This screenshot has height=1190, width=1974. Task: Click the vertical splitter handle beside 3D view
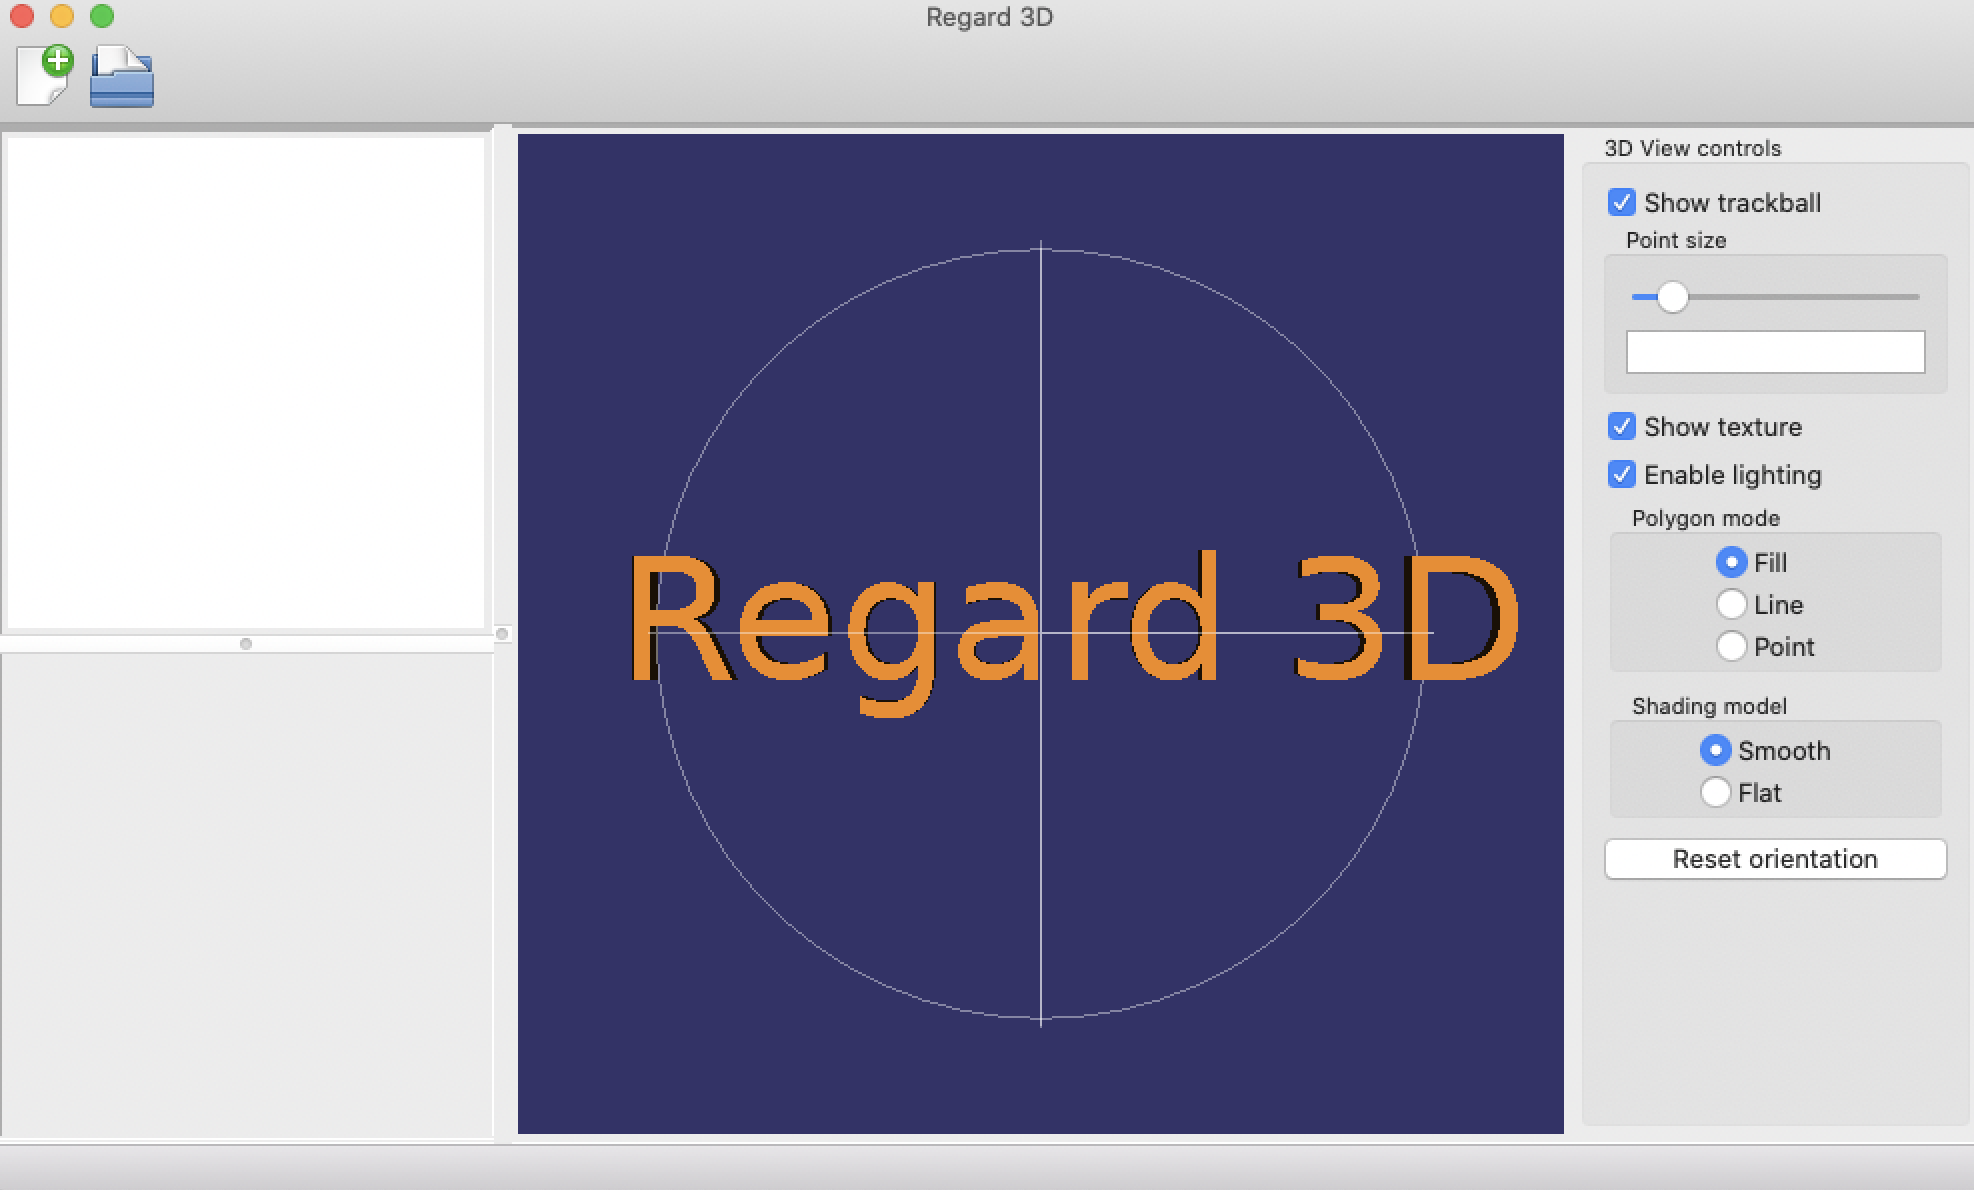[502, 634]
